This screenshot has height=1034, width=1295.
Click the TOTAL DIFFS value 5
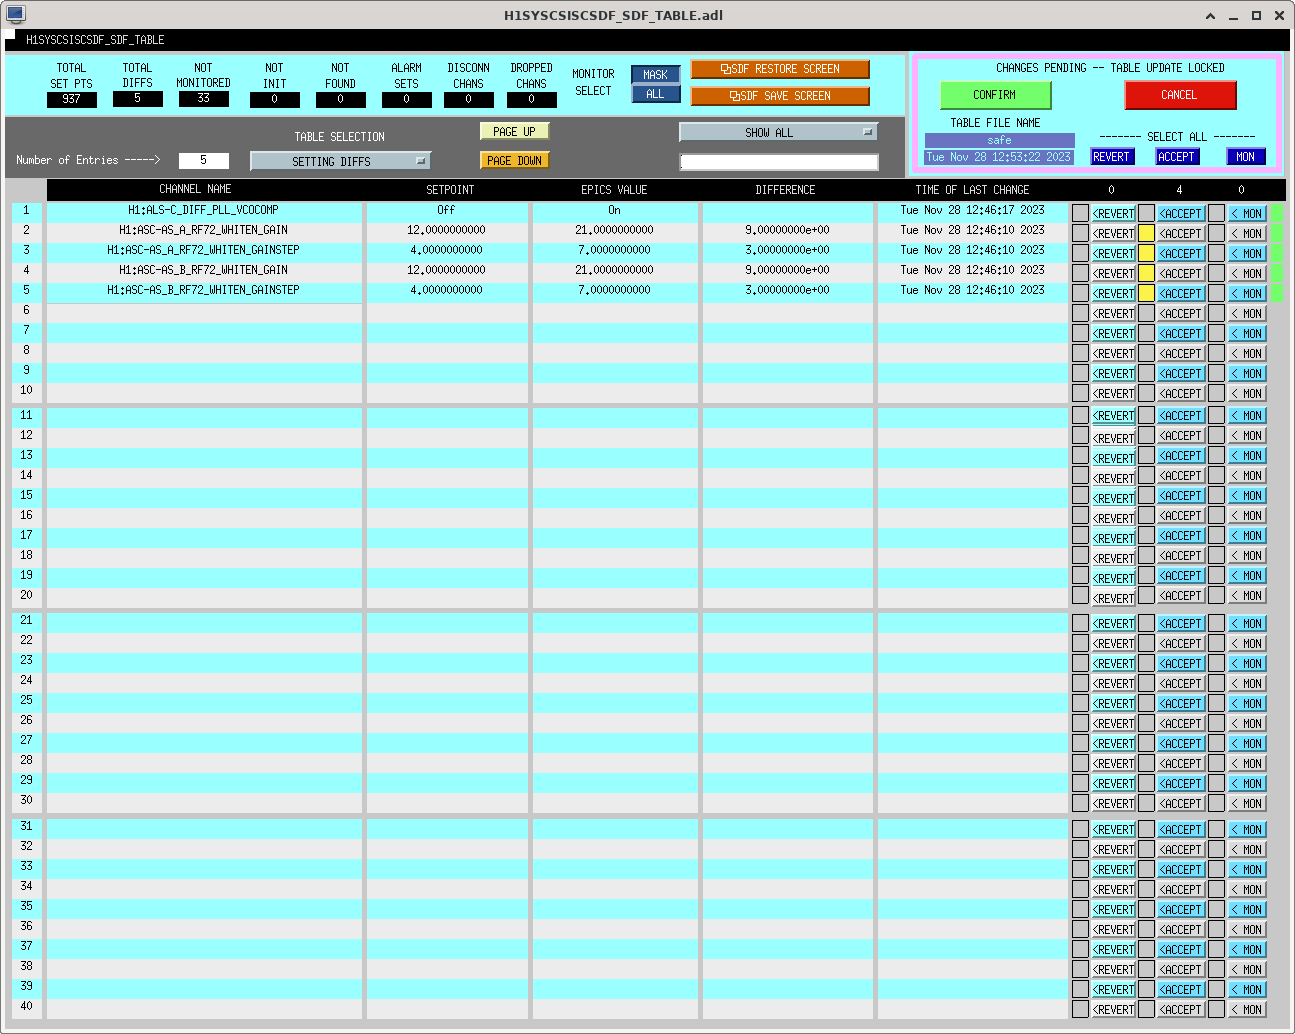[x=137, y=99]
